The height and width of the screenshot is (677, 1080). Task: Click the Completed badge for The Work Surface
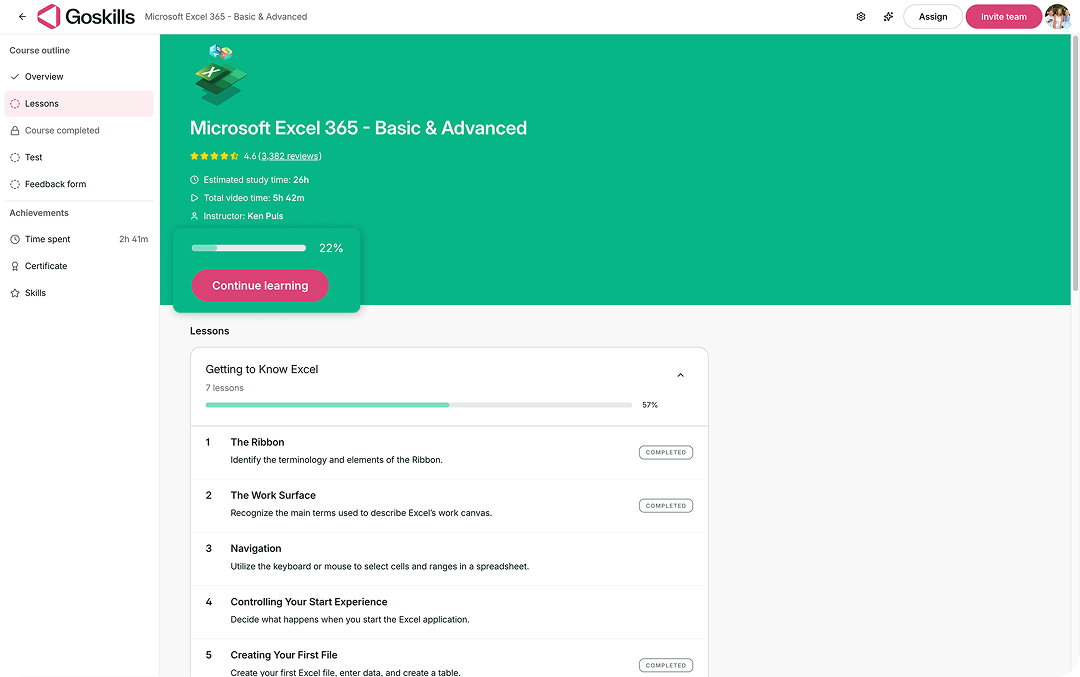665,506
